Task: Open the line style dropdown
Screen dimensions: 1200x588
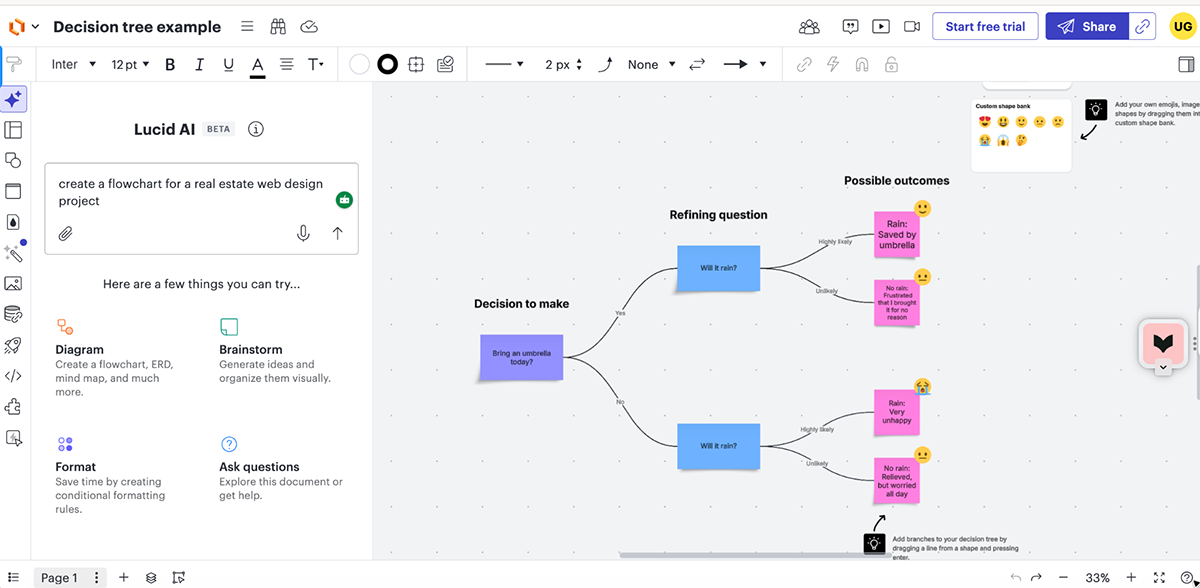Action: [503, 64]
